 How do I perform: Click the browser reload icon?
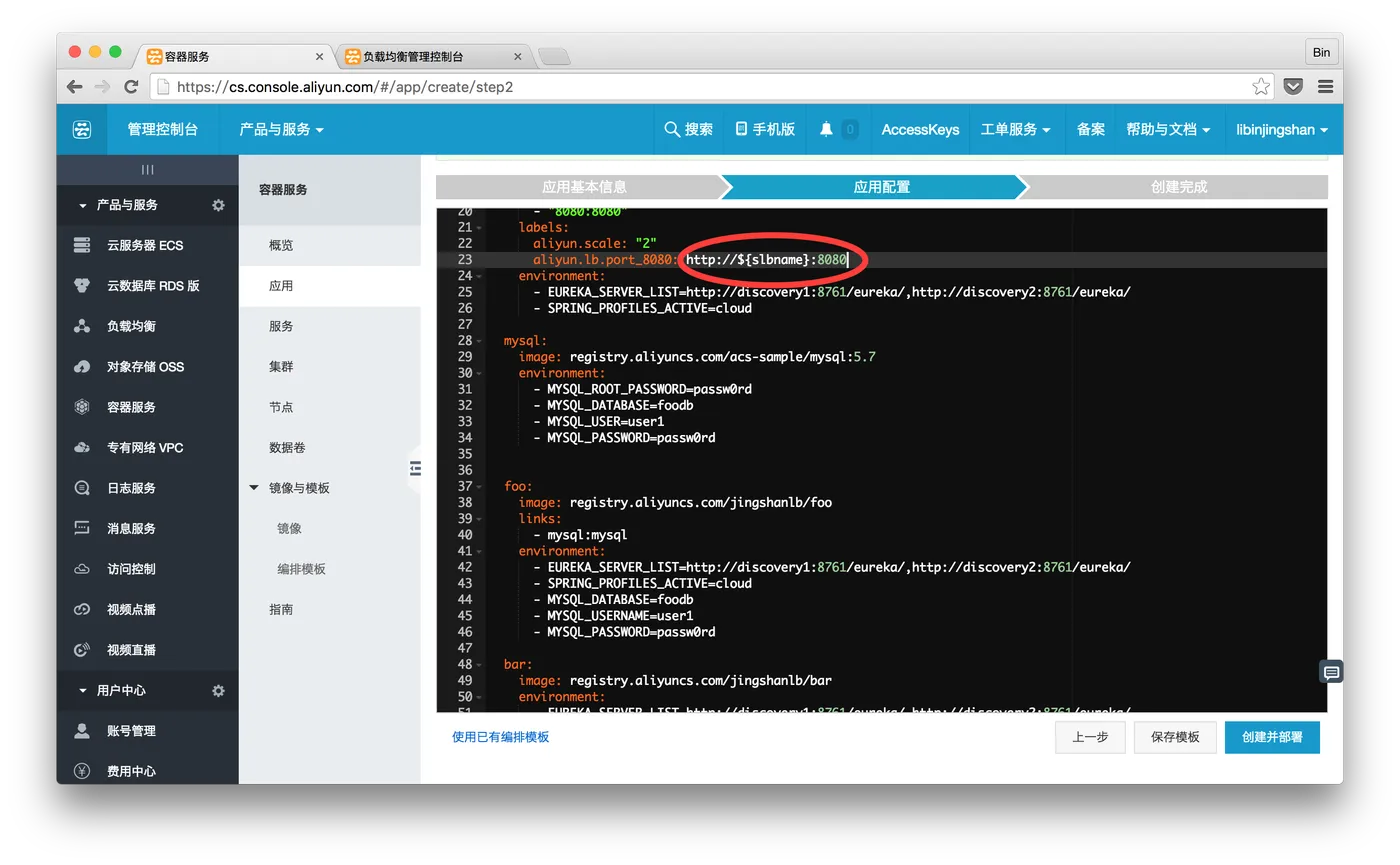131,87
